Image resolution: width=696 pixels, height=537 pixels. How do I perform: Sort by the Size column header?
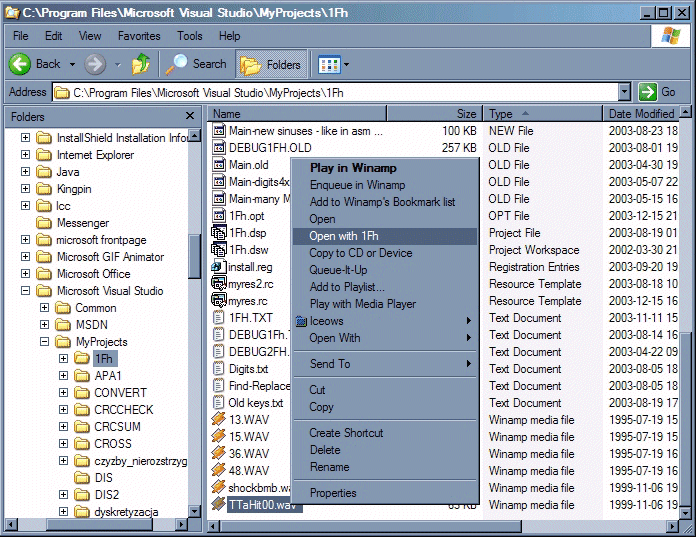pyautogui.click(x=435, y=114)
